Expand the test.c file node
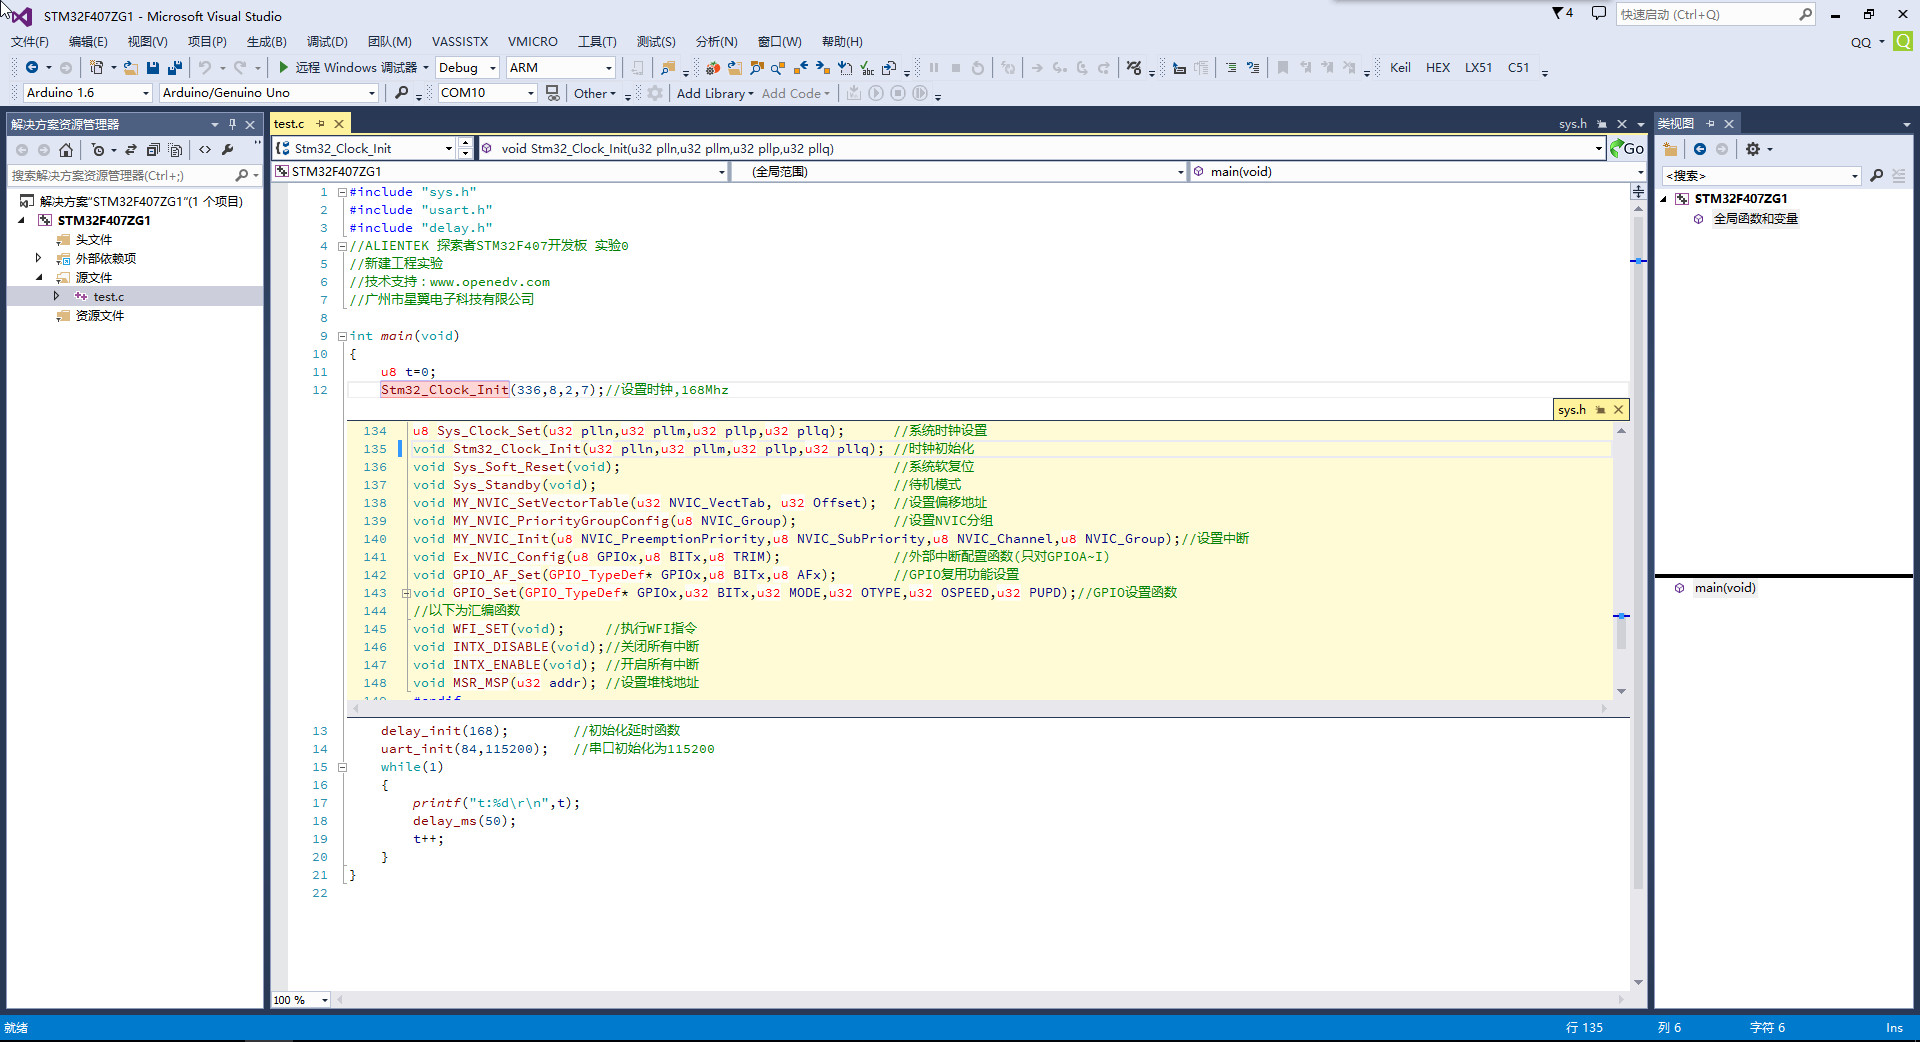The height and width of the screenshot is (1042, 1920). coord(57,296)
